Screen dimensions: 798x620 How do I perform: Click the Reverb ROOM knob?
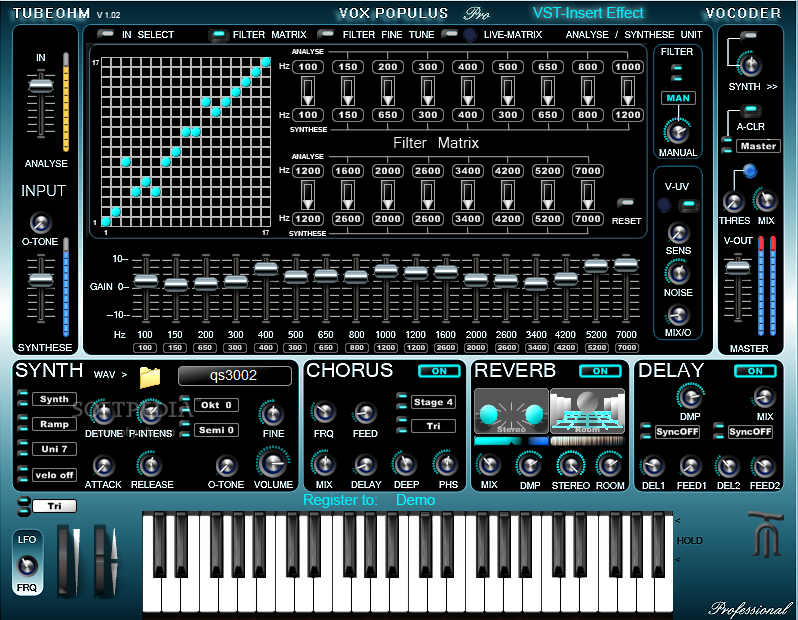[x=609, y=464]
